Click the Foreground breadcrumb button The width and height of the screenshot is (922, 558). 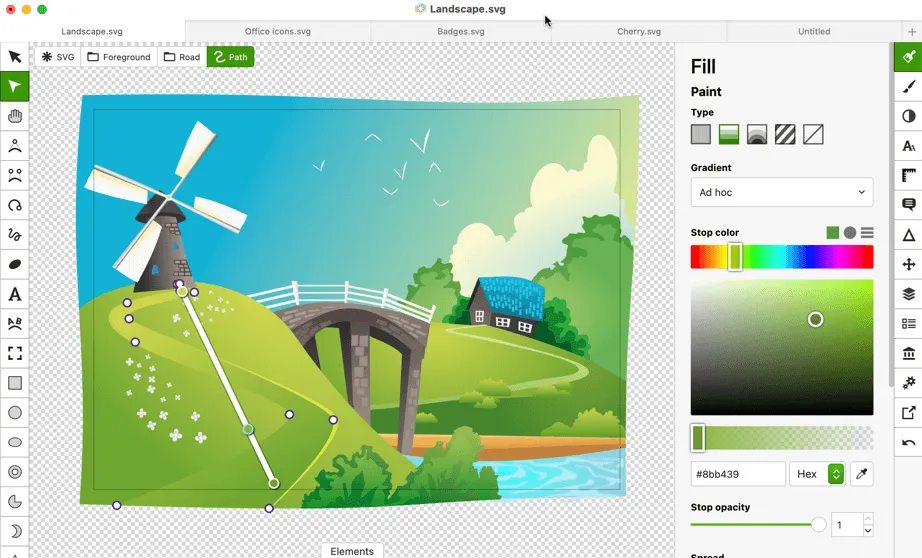(119, 57)
